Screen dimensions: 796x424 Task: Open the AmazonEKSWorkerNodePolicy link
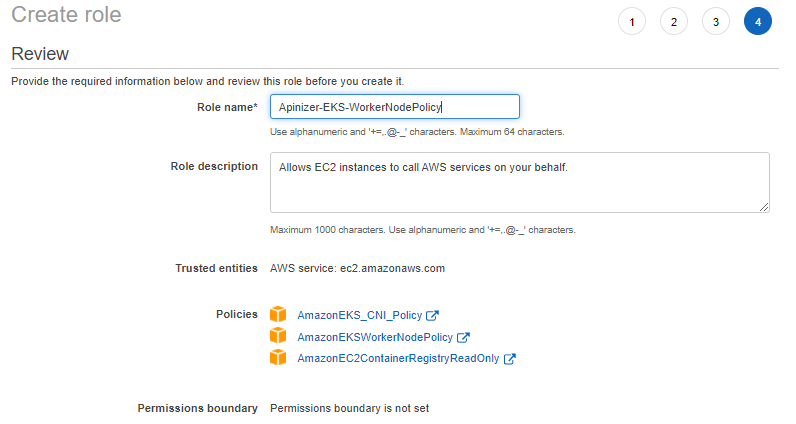point(375,338)
